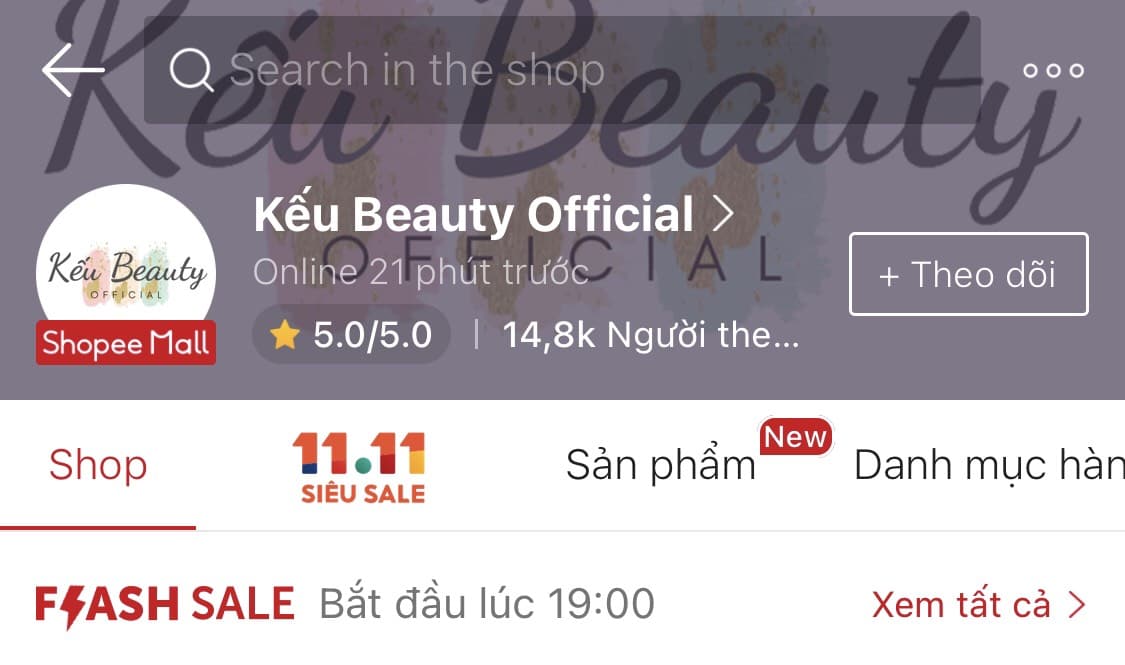This screenshot has height=665, width=1125.
Task: Tap the back arrow icon
Action: pos(72,69)
